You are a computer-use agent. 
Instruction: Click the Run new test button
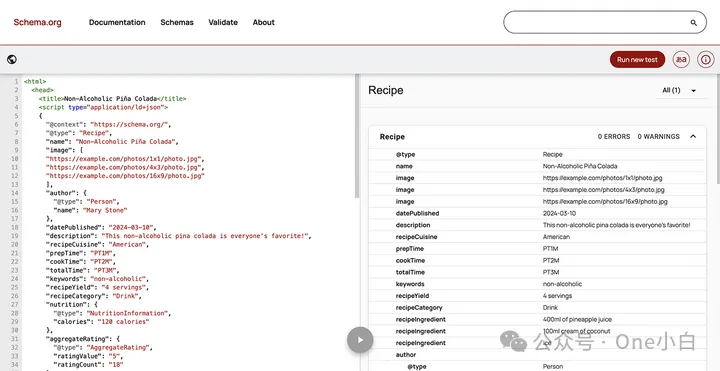coord(637,60)
